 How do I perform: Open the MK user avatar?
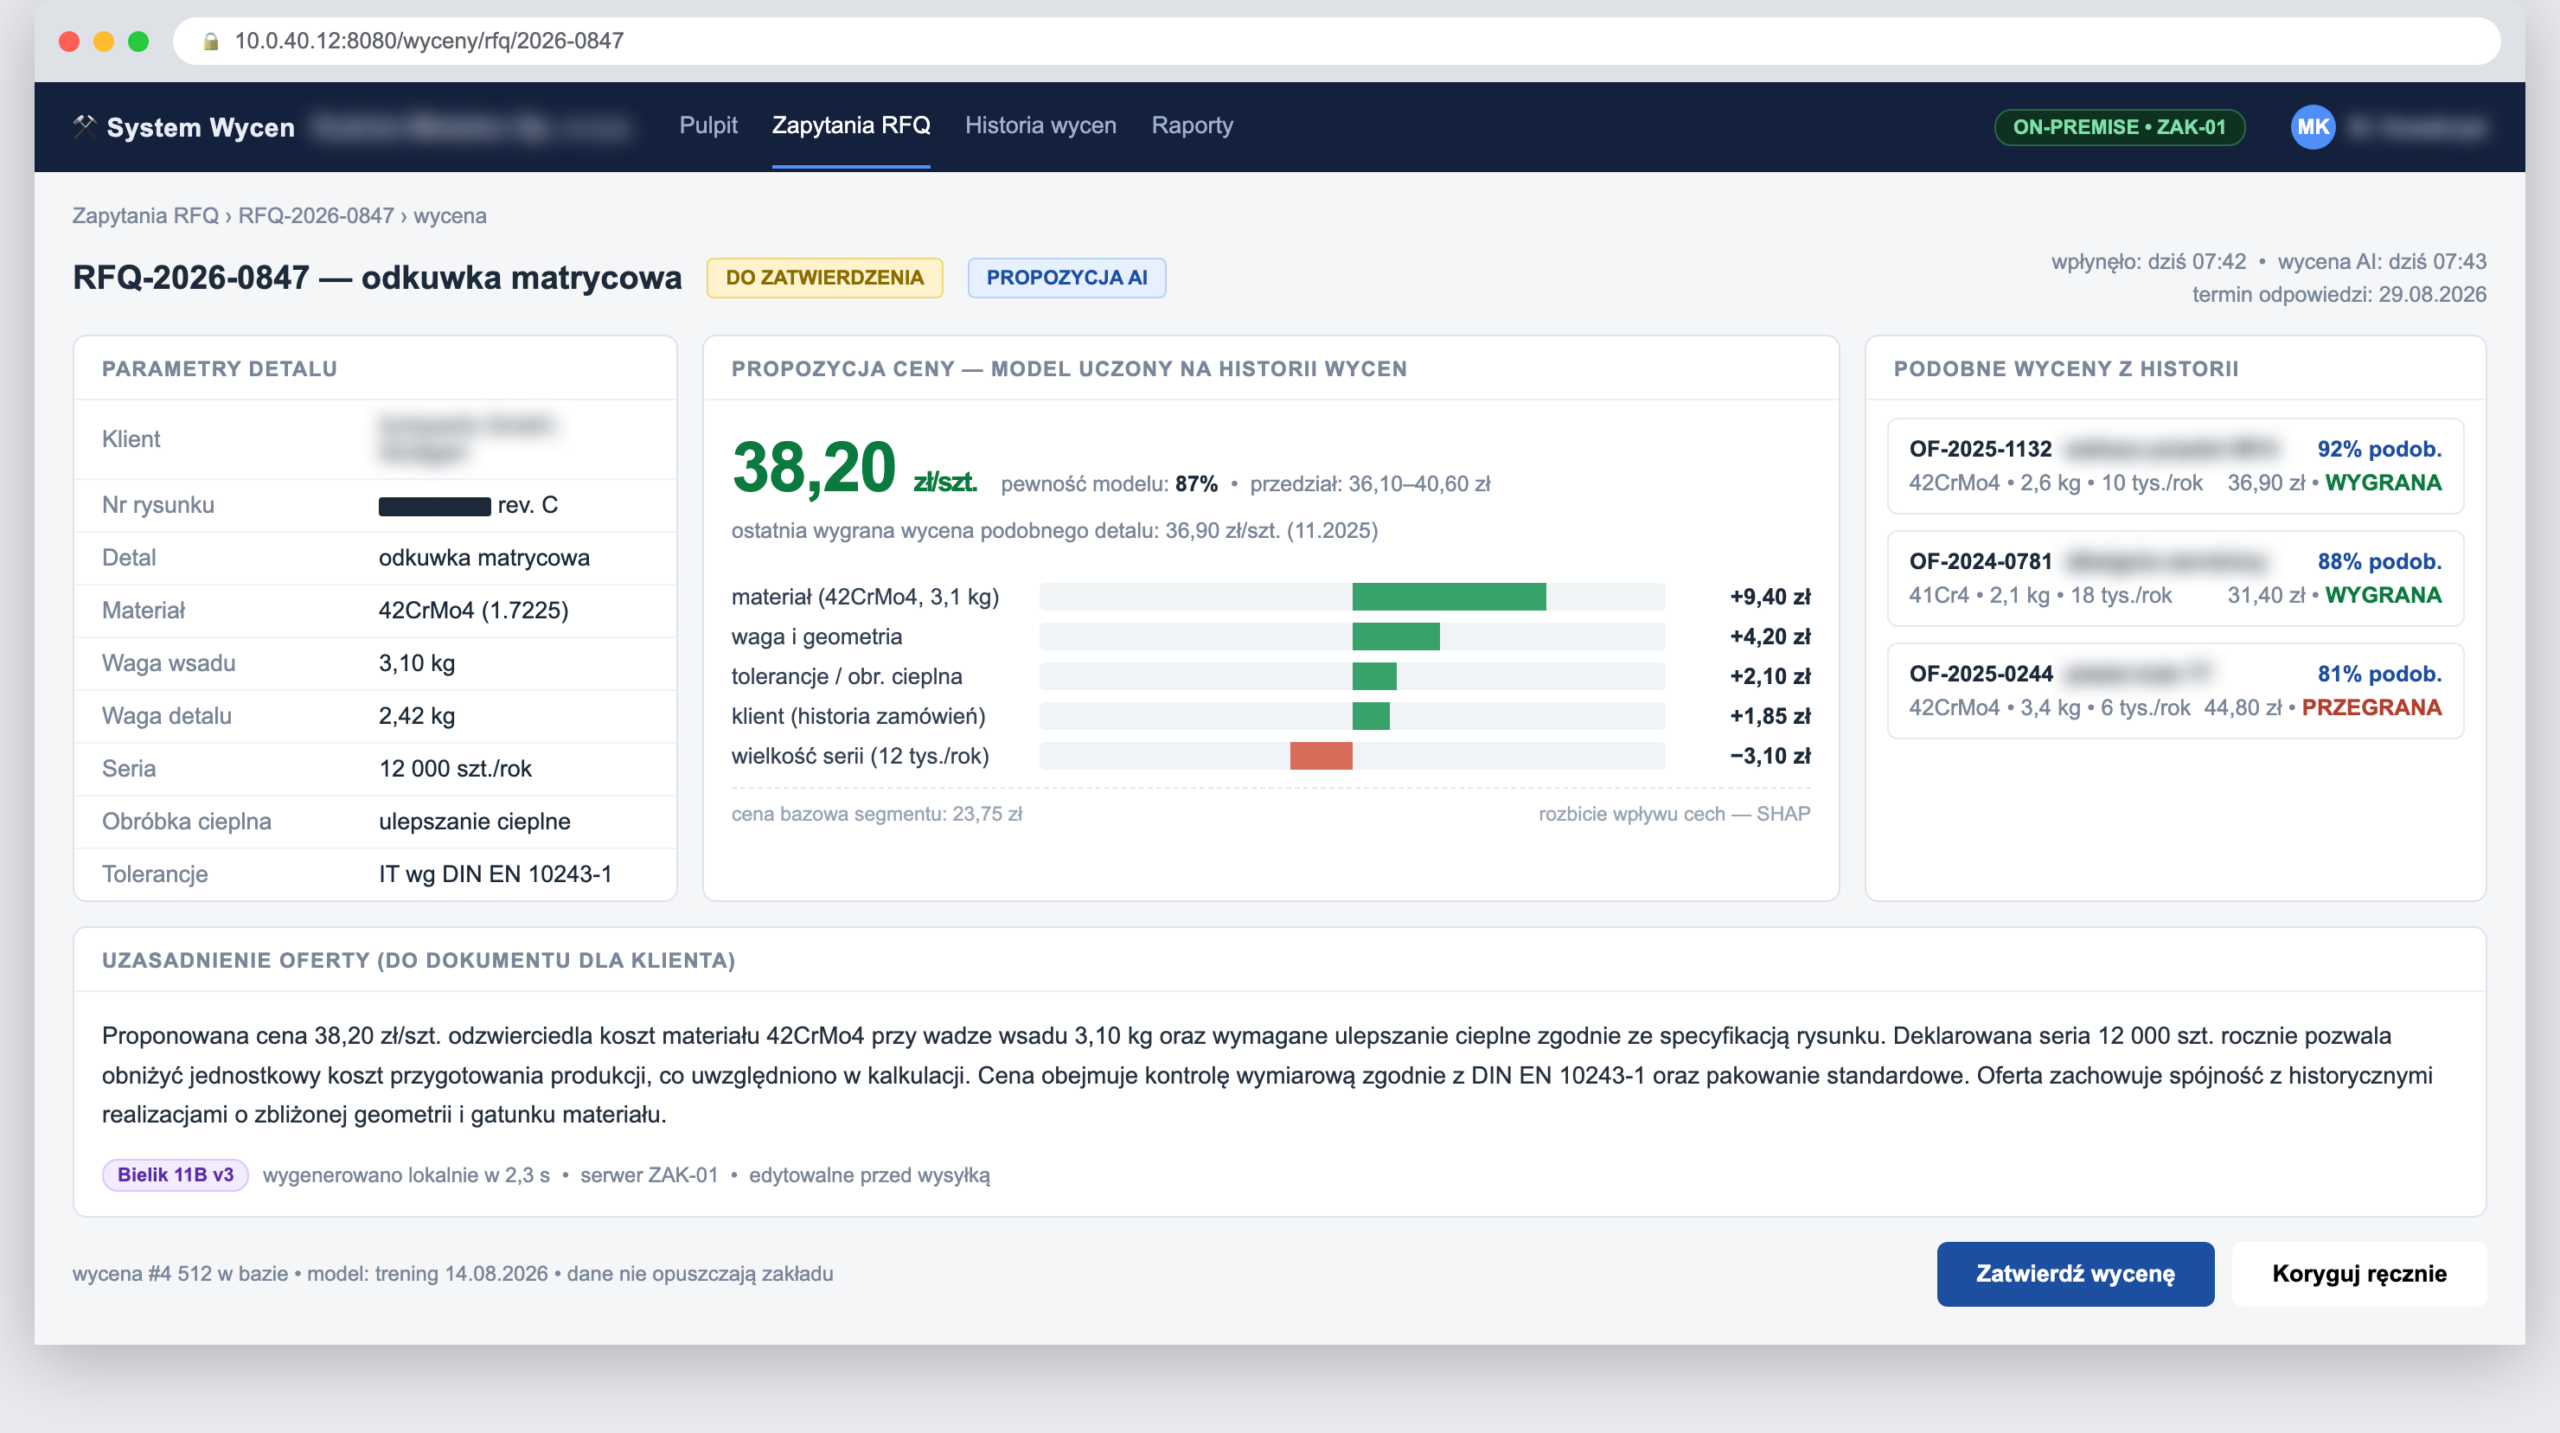pyautogui.click(x=2312, y=127)
